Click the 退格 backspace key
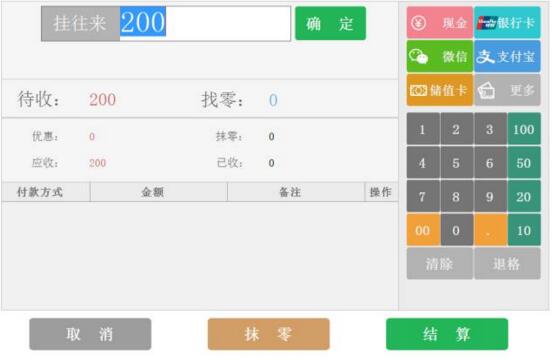 pos(507,264)
